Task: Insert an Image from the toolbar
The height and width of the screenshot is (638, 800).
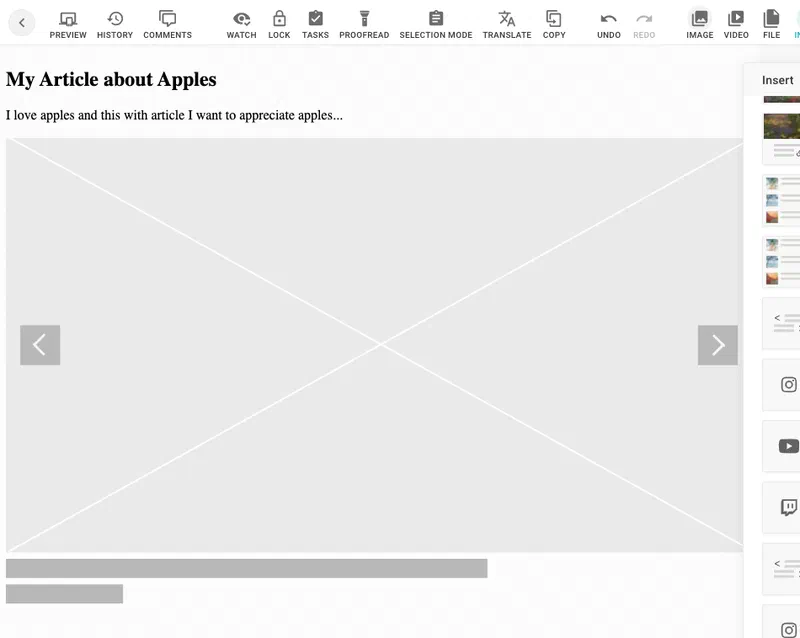Action: pyautogui.click(x=699, y=24)
